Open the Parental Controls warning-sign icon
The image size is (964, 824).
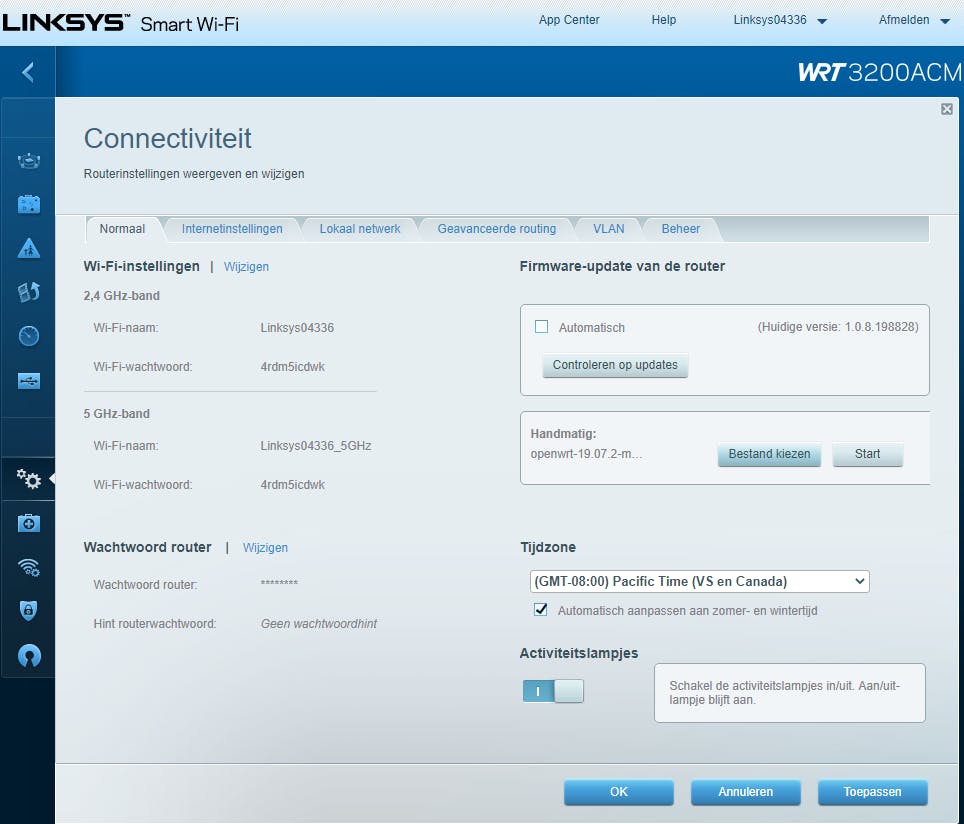pos(29,248)
